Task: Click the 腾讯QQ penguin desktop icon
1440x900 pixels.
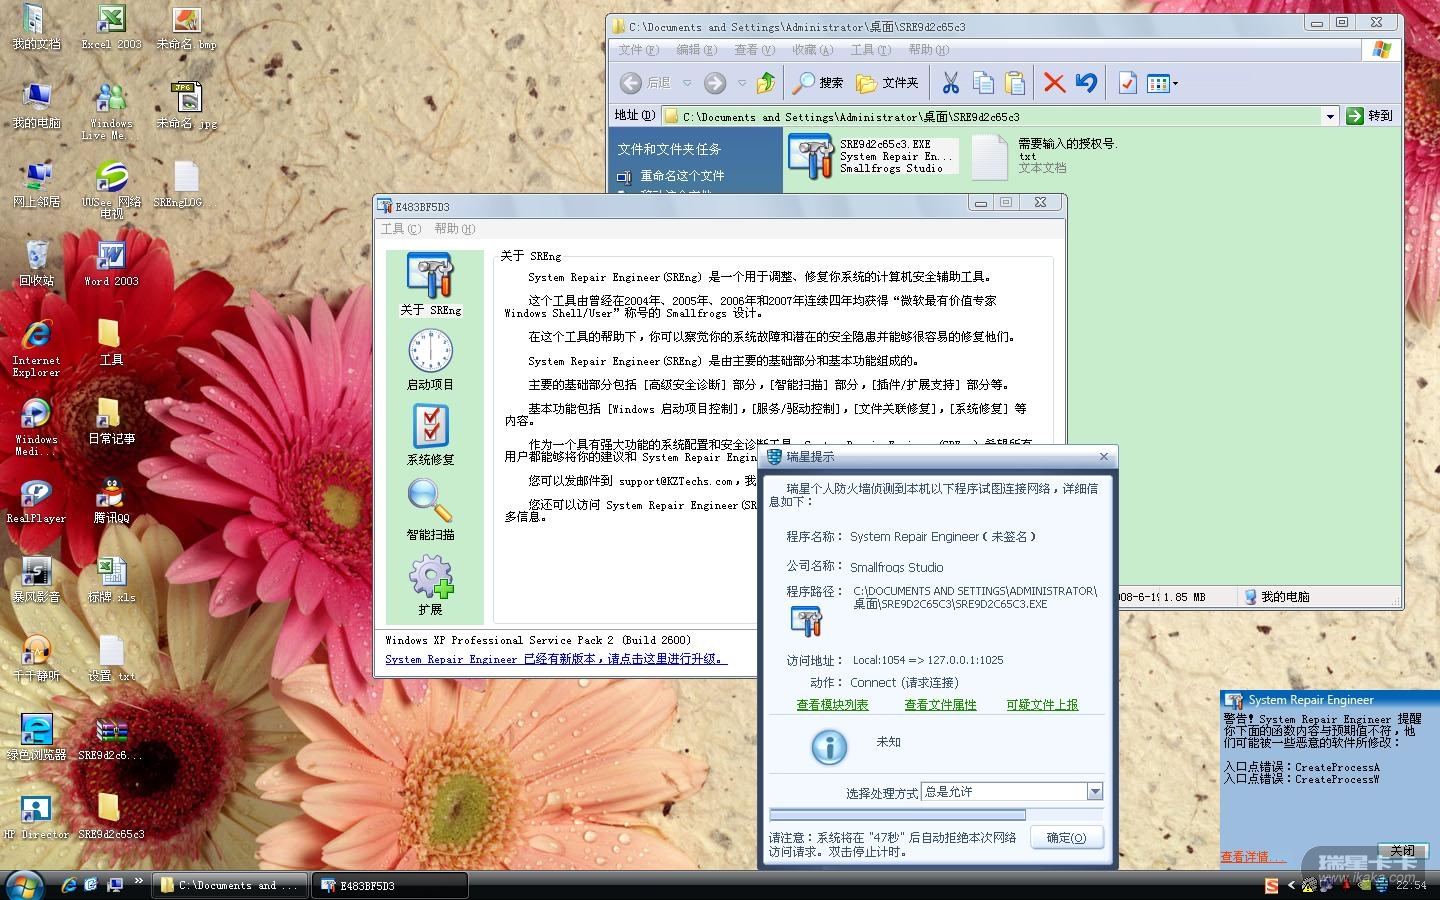Action: tap(111, 500)
